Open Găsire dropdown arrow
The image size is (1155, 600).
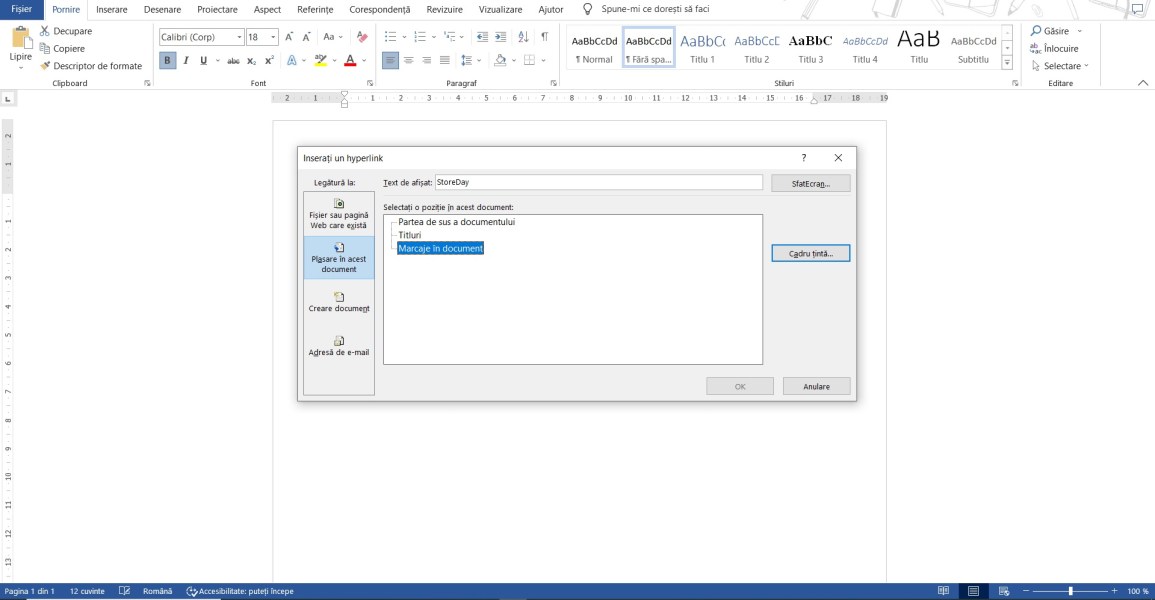[1080, 31]
